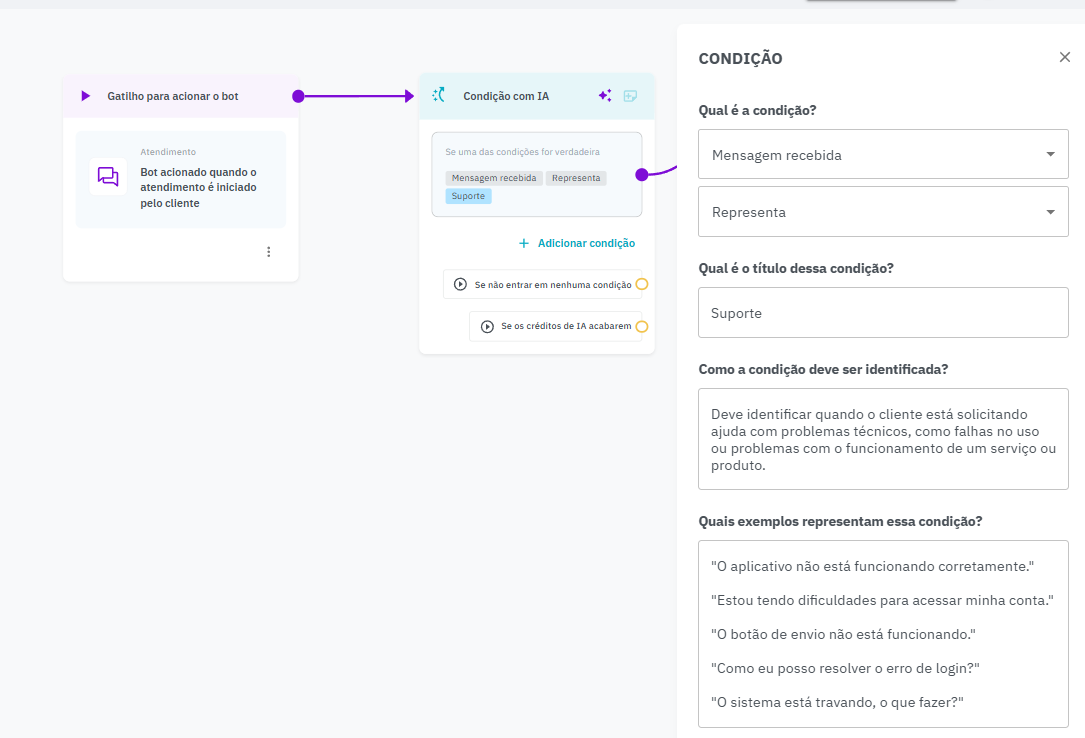Click play icon beside 'Se os créditos de IA acabarem'
The height and width of the screenshot is (738, 1085).
[x=487, y=326]
